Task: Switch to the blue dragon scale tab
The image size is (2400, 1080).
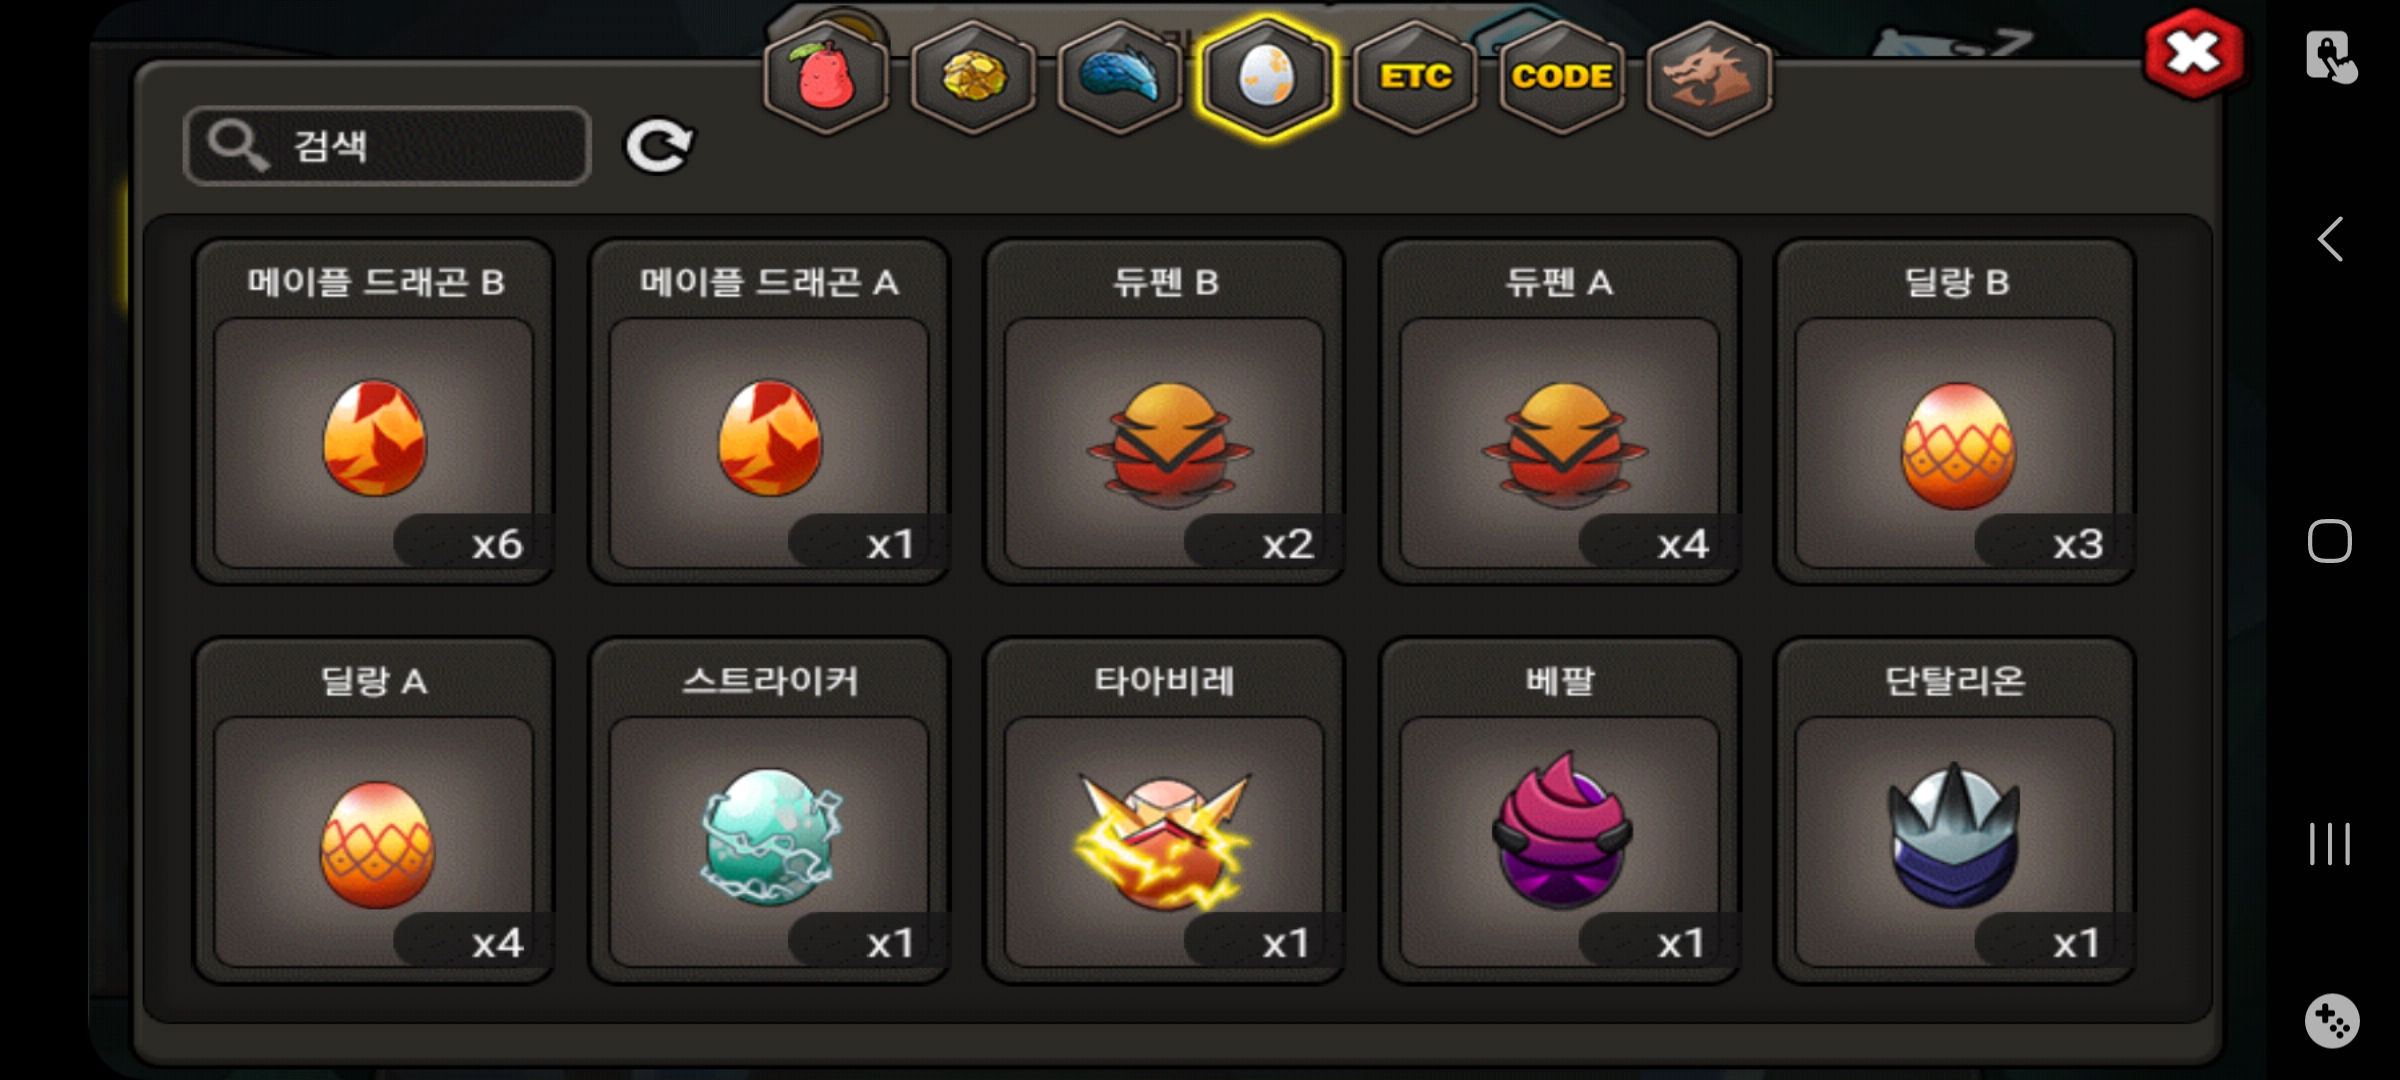Action: [x=1120, y=78]
